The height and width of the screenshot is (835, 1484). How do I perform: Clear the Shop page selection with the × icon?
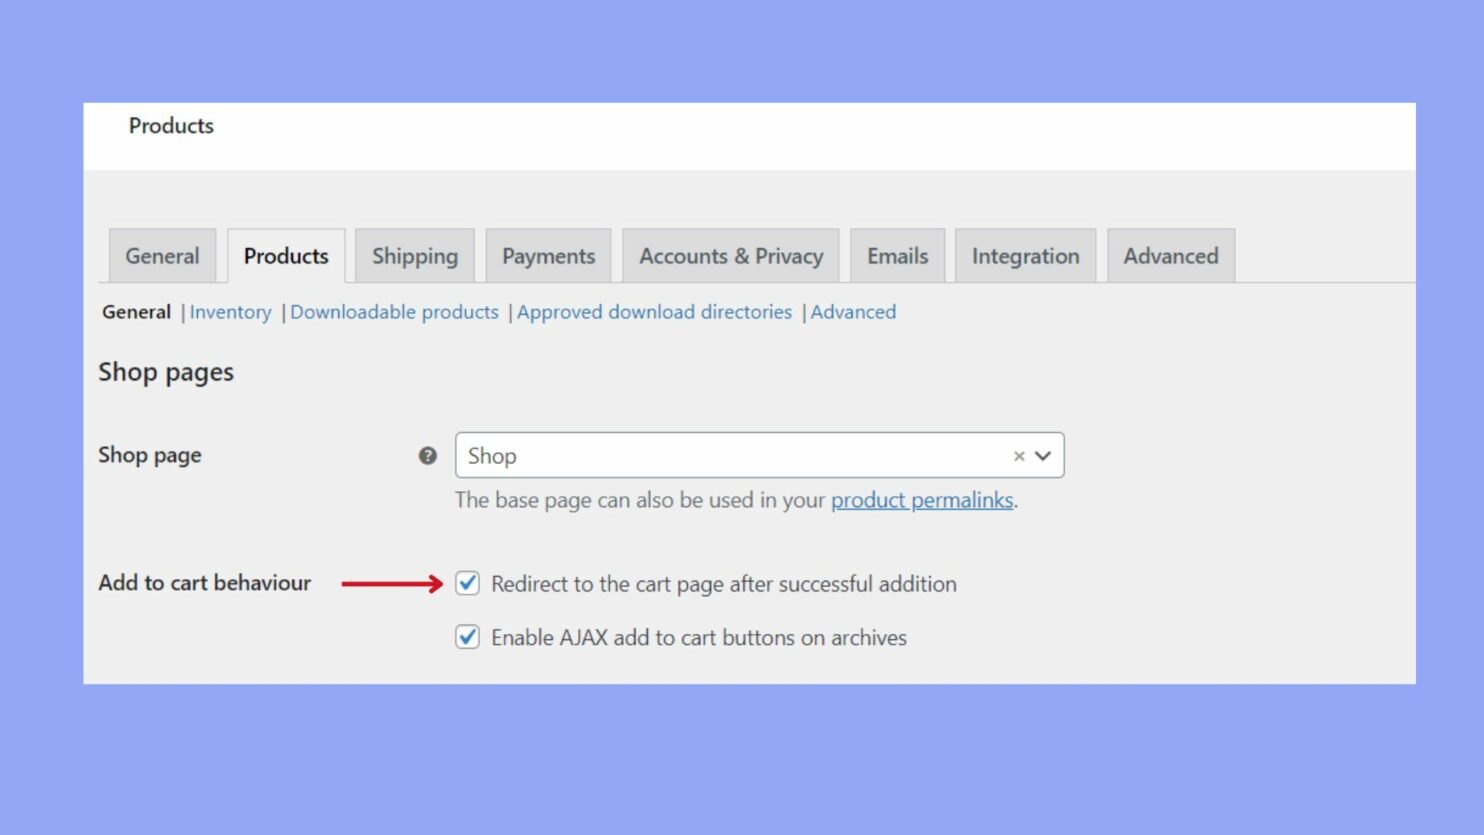click(x=1019, y=456)
